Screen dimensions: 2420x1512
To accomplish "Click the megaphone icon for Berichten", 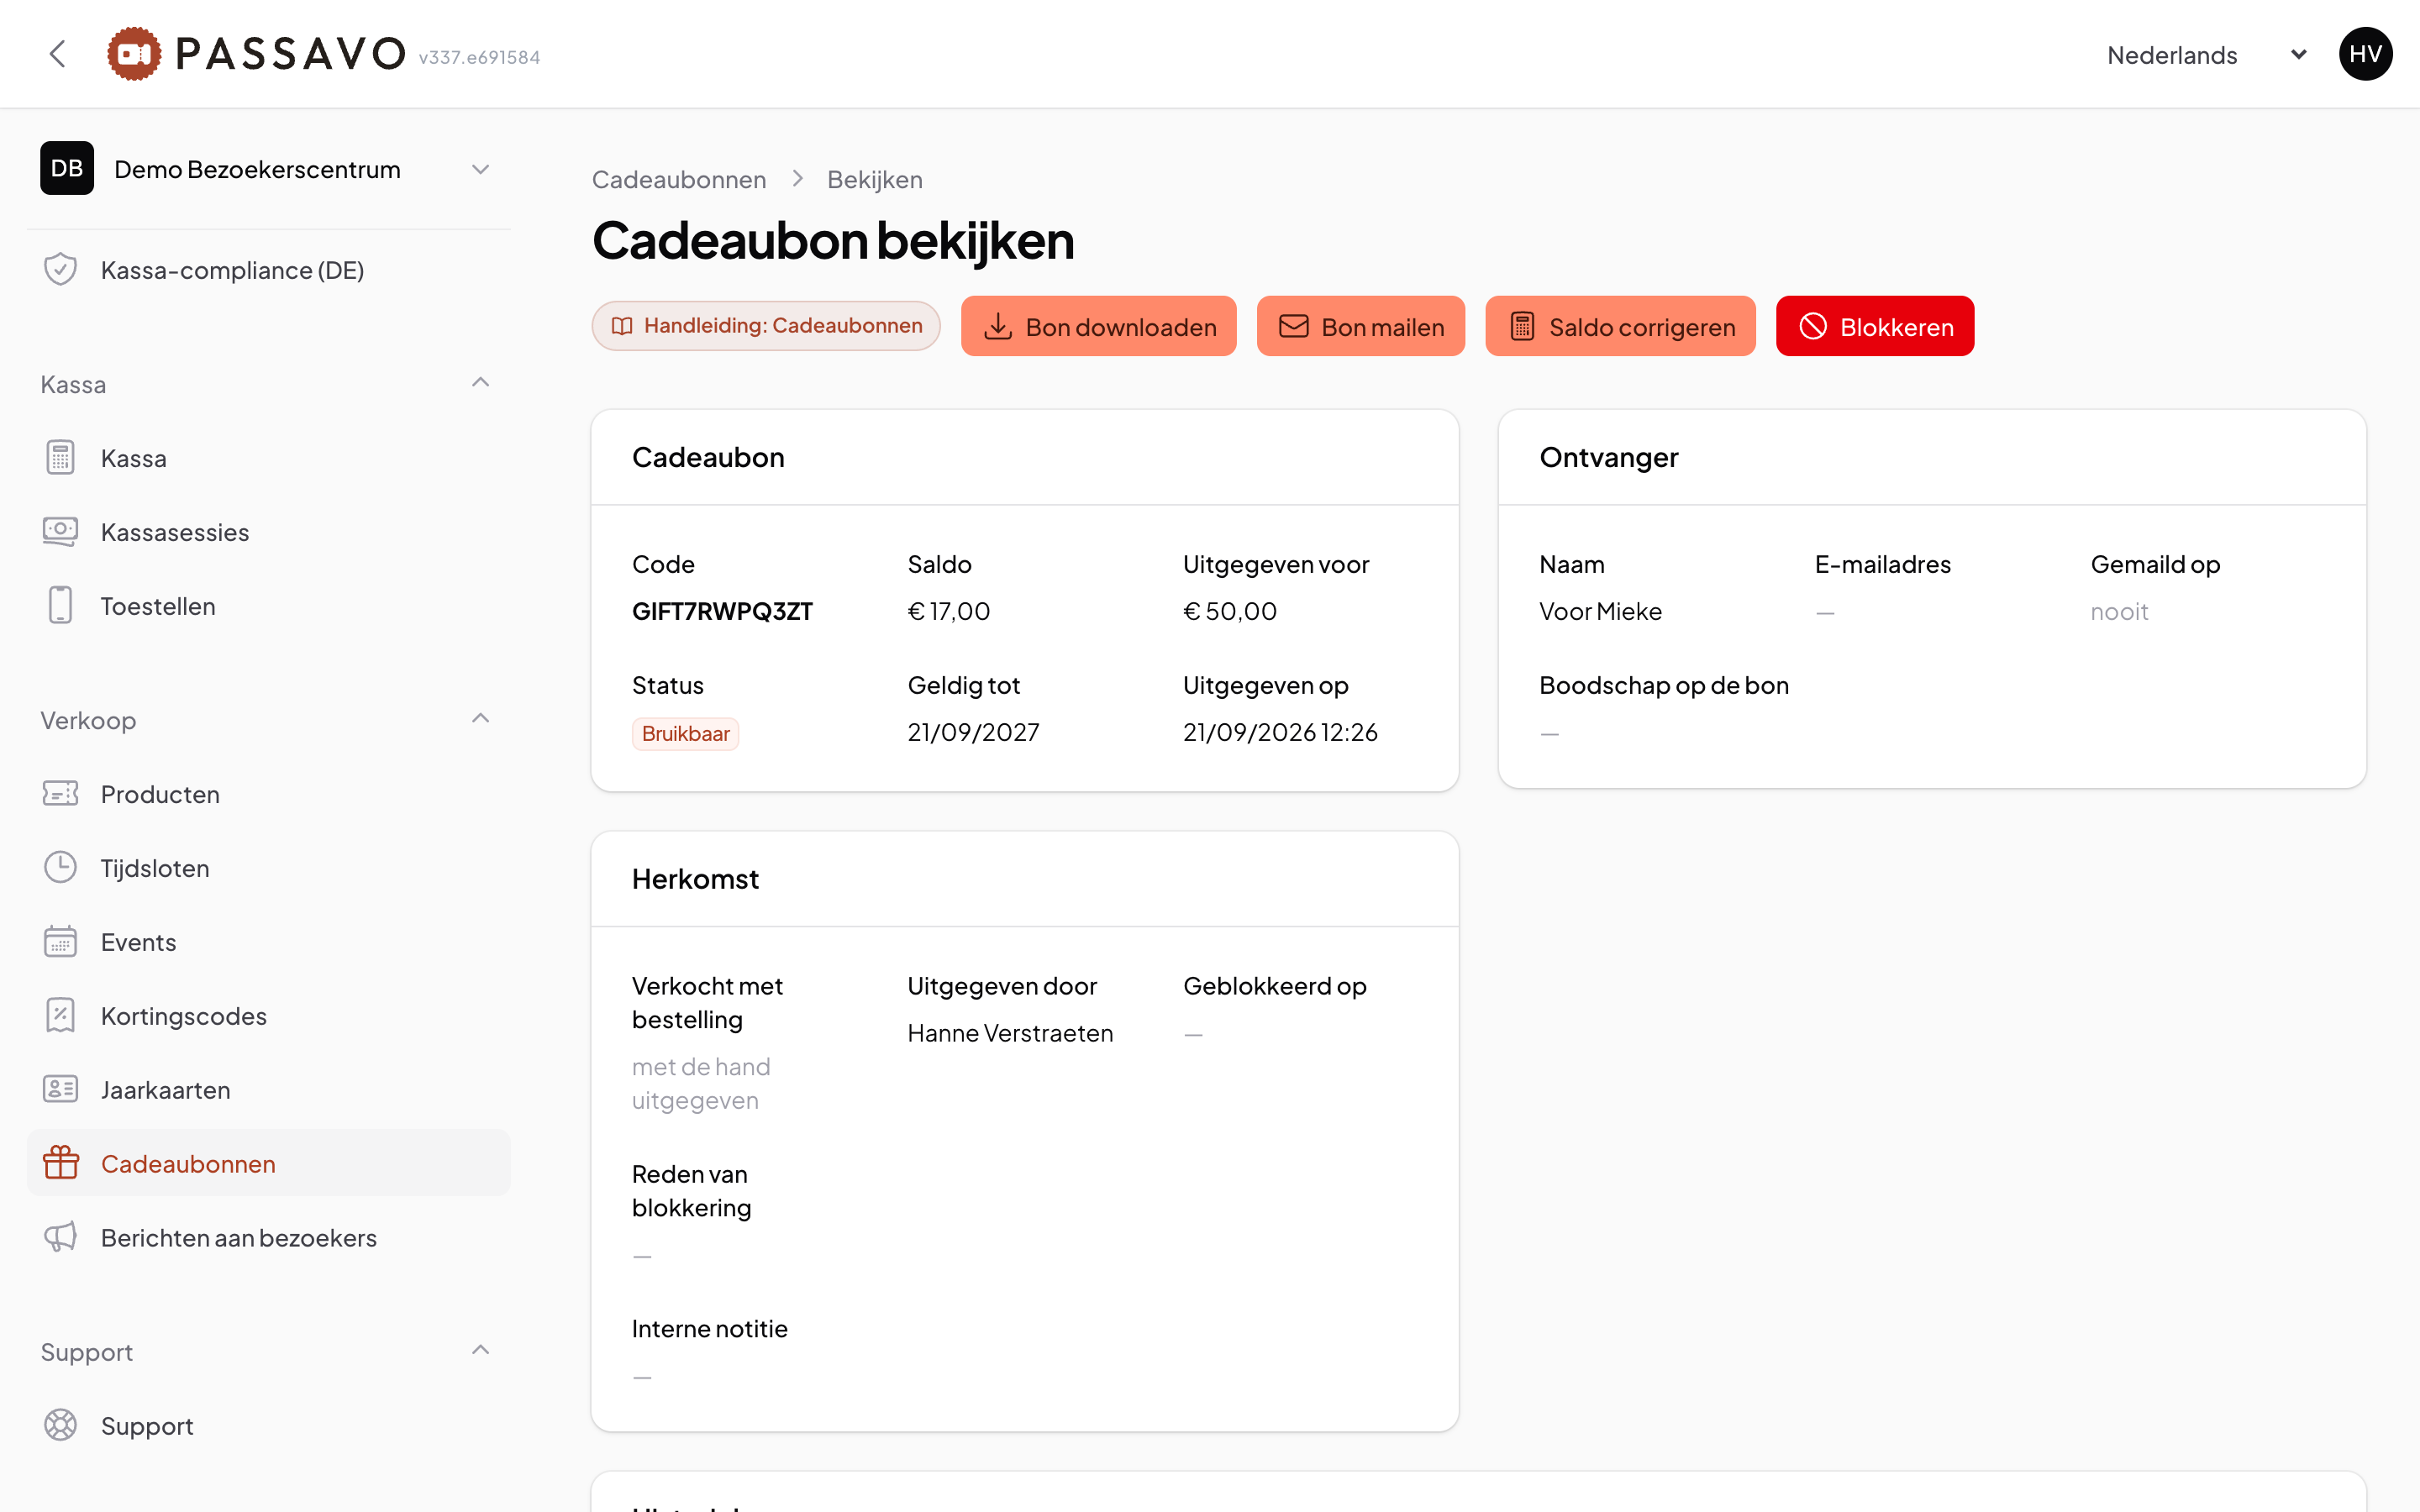I will pyautogui.click(x=60, y=1237).
